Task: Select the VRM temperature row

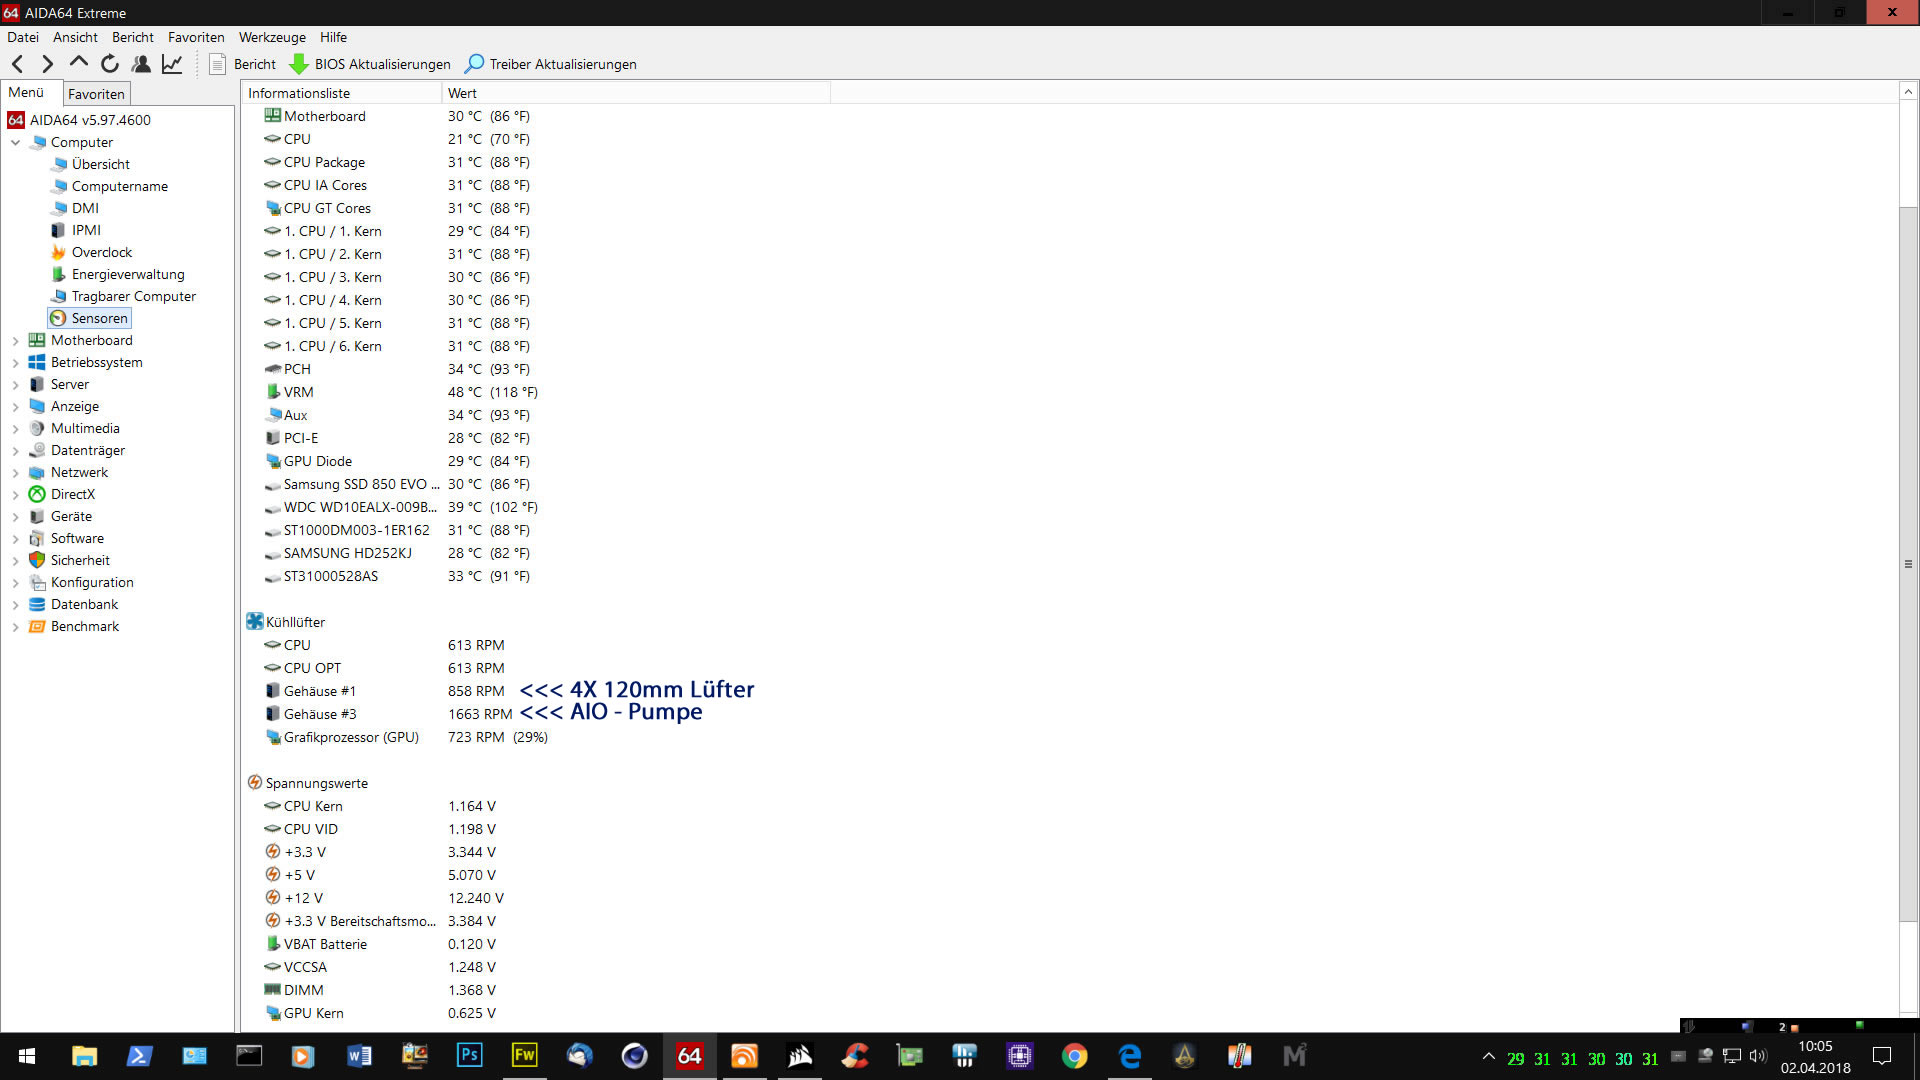Action: (x=400, y=392)
